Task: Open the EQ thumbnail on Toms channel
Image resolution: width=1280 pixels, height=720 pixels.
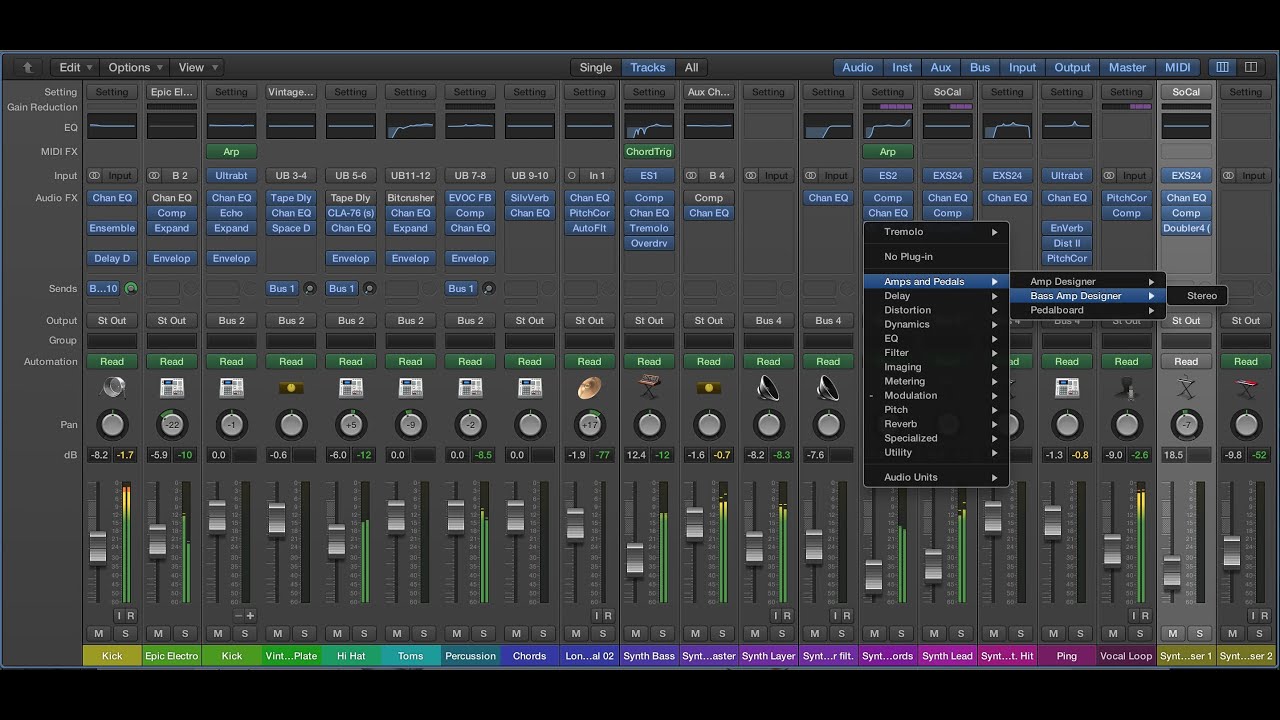Action: (410, 128)
